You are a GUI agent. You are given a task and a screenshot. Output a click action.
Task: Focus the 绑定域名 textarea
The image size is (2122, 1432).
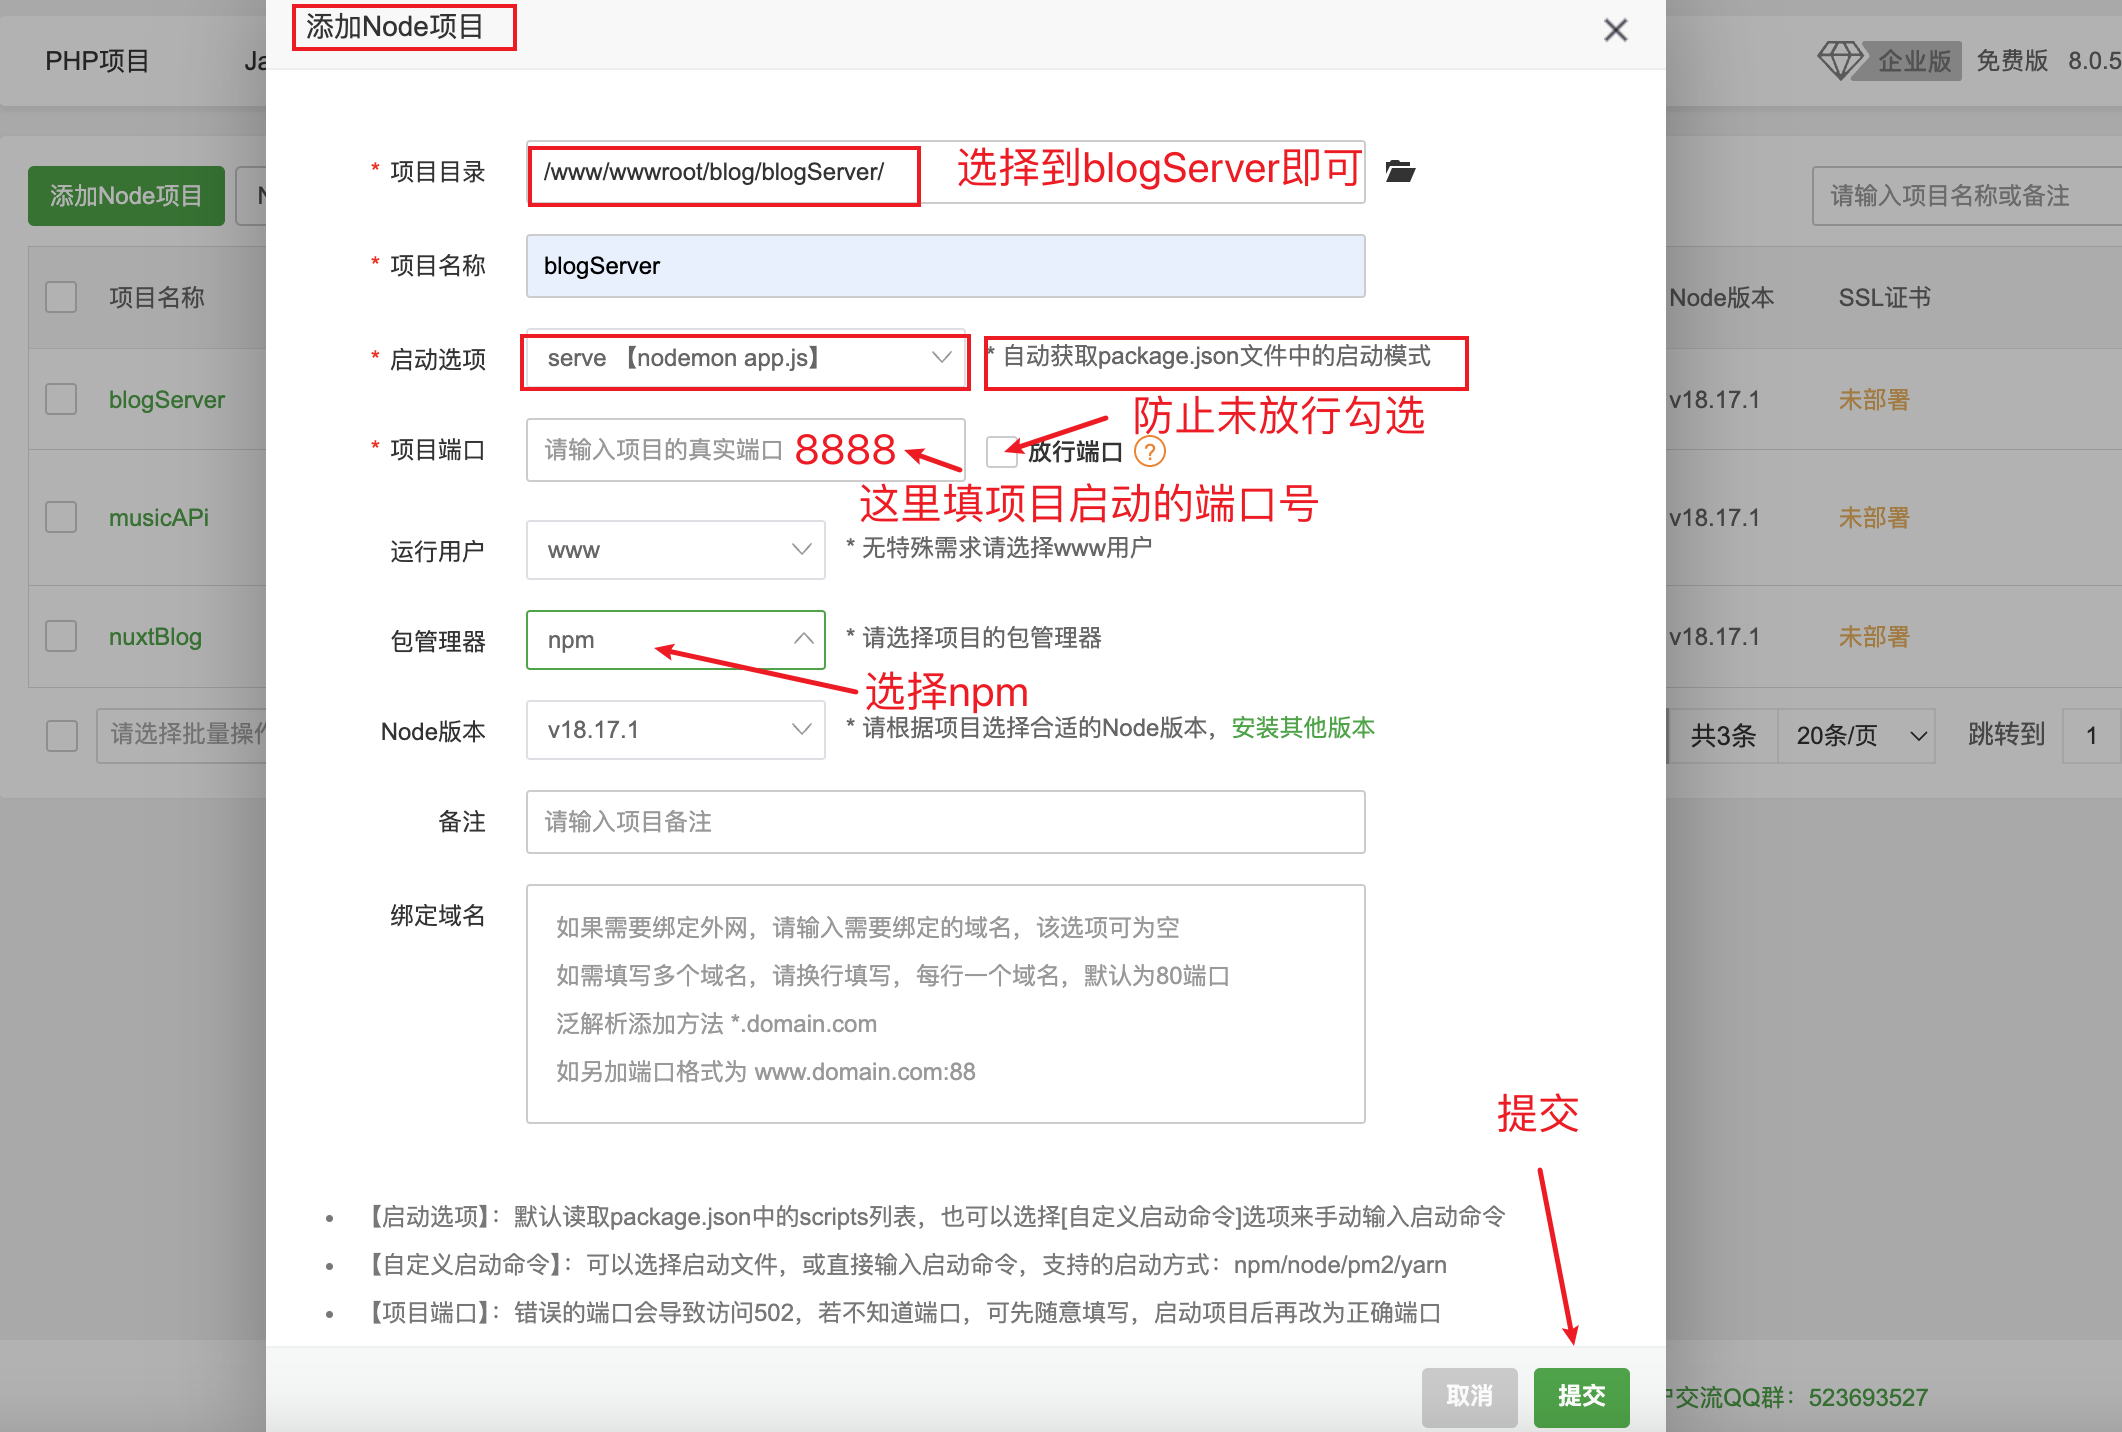946,1004
